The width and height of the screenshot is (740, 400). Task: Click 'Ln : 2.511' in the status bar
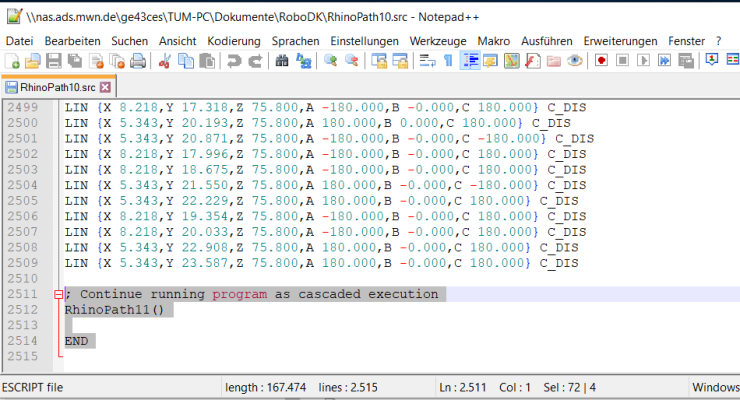(462, 387)
